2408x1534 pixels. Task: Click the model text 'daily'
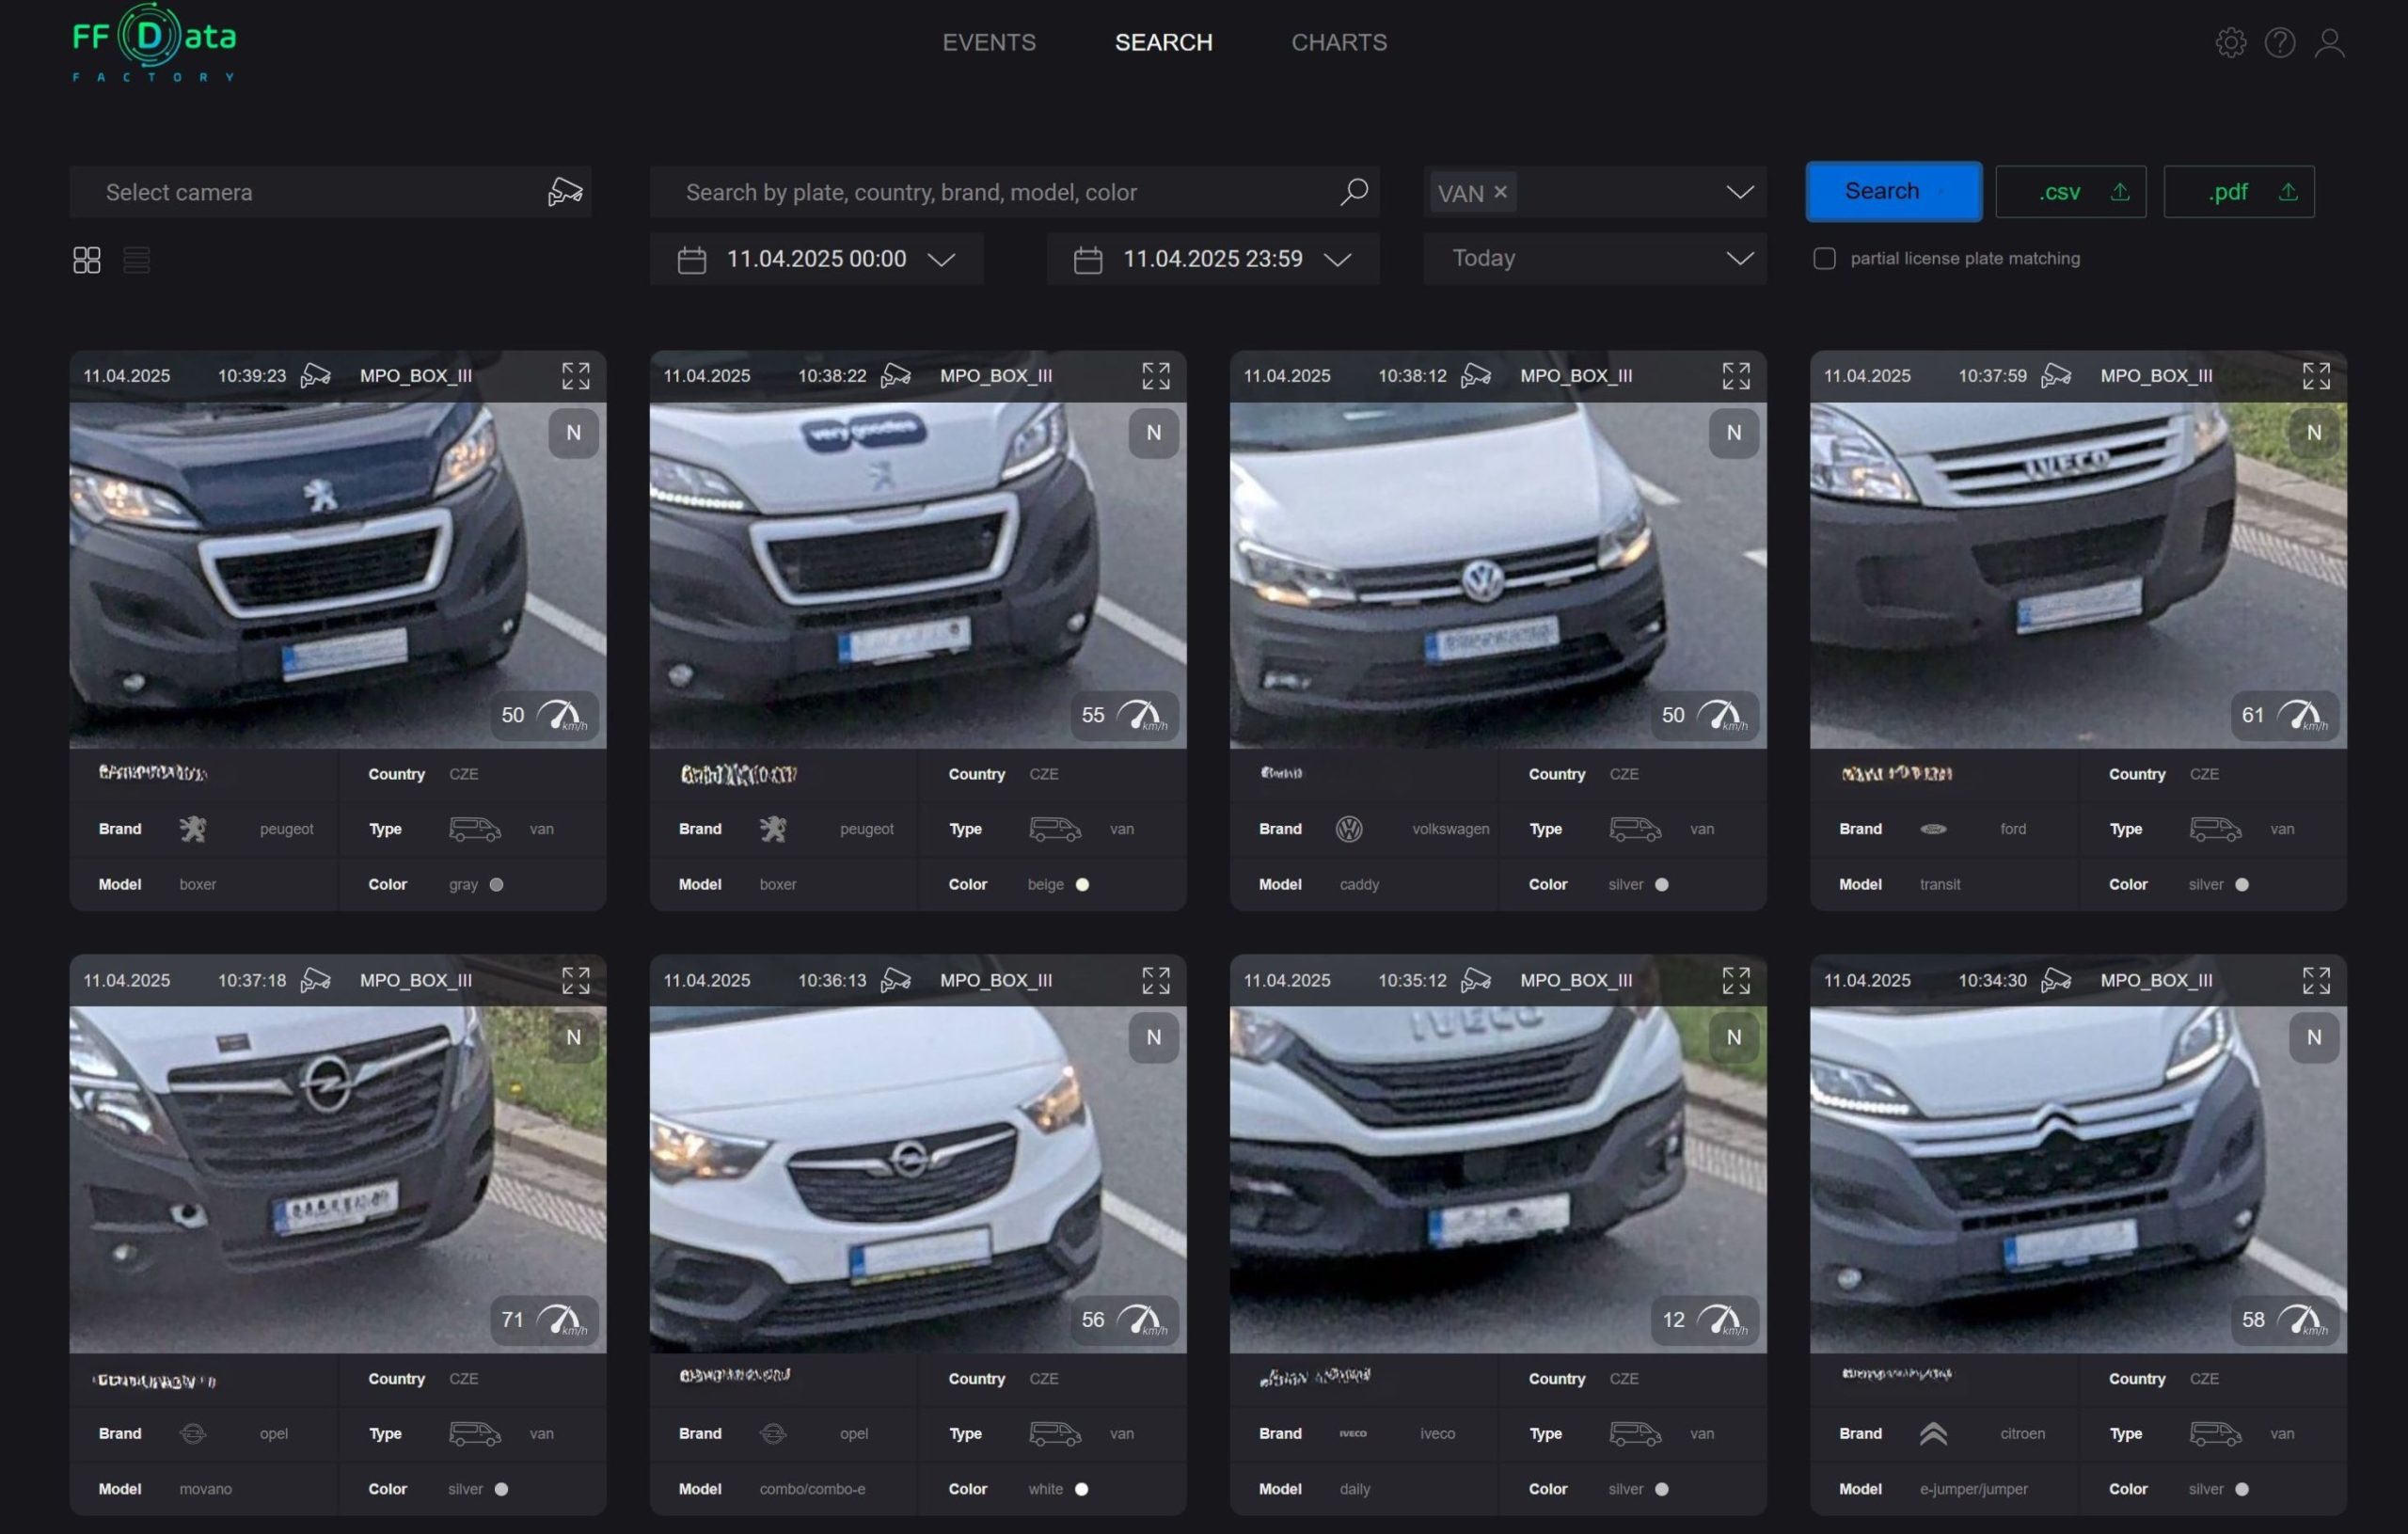(x=1354, y=1490)
